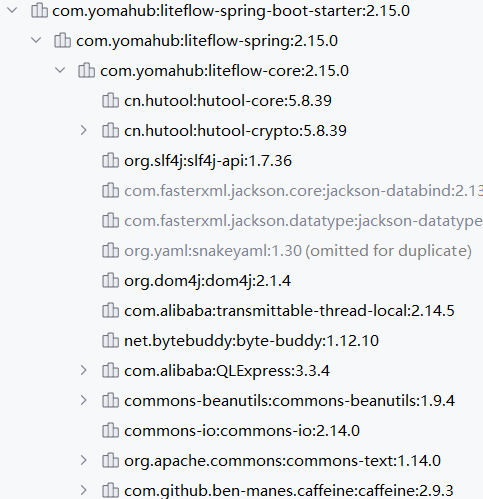
Task: Click library icon beside jackson-databind
Action: 110,190
